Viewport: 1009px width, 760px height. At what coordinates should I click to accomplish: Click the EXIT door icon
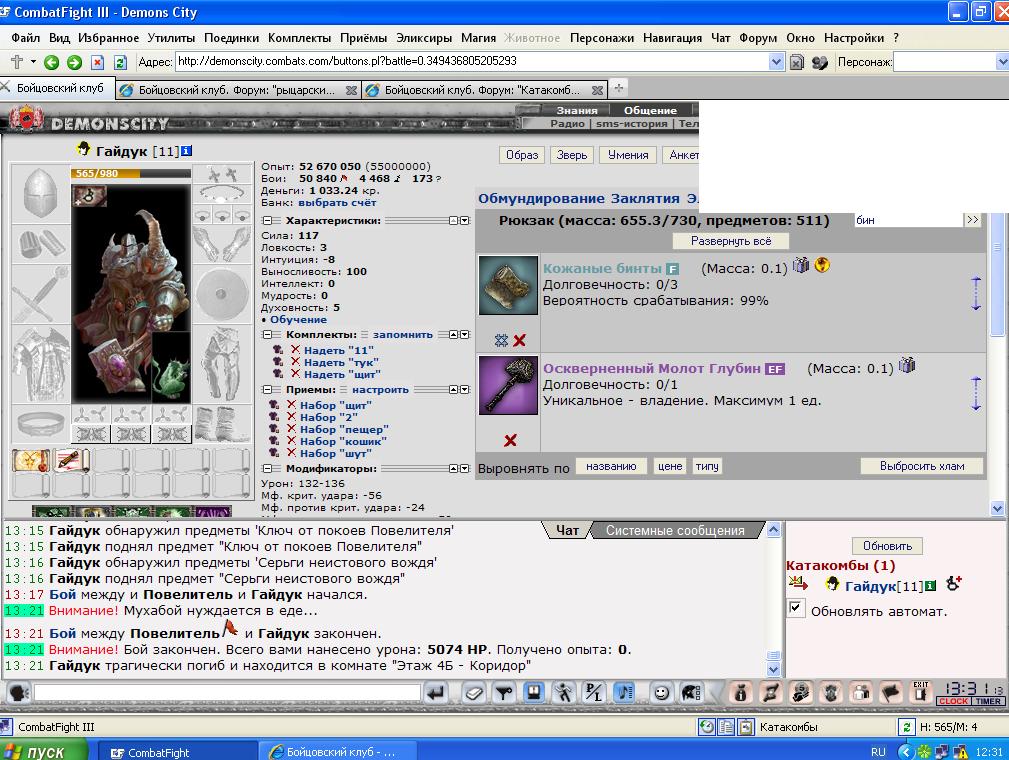921,692
